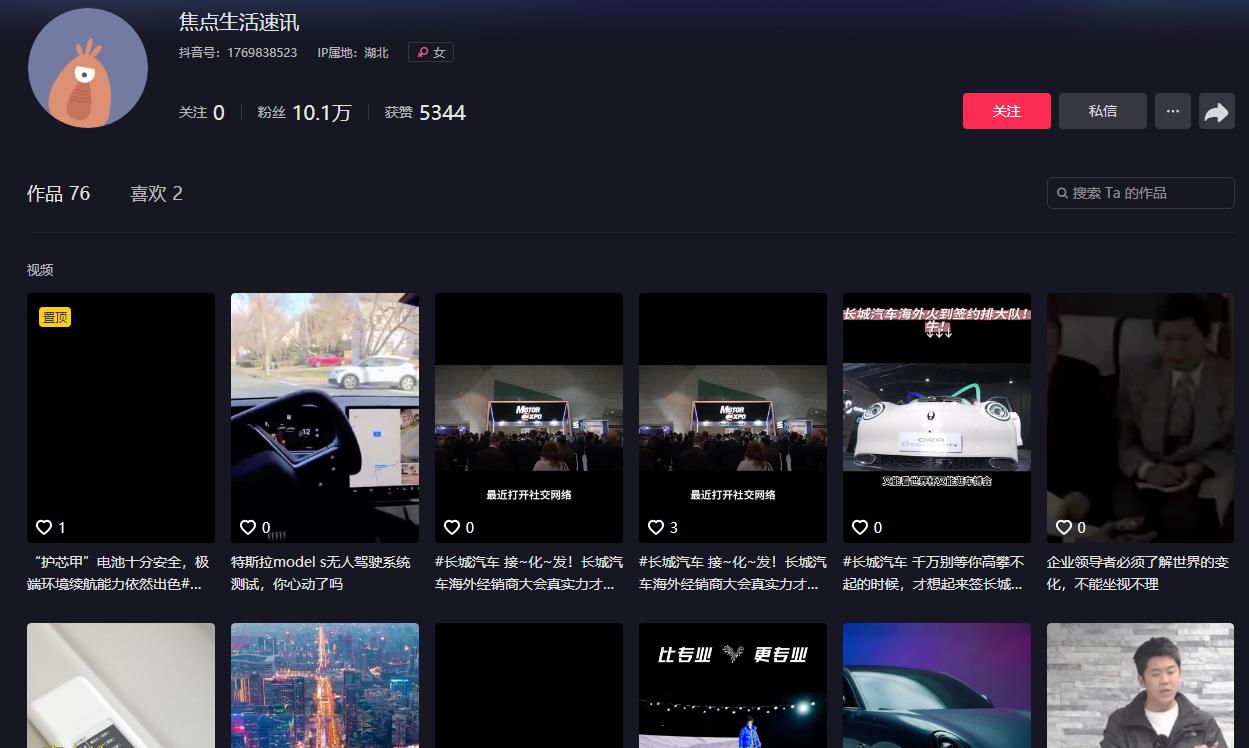Click the 特斯拉model s无人驾驶系统 title
This screenshot has height=748, width=1249.
click(x=321, y=573)
